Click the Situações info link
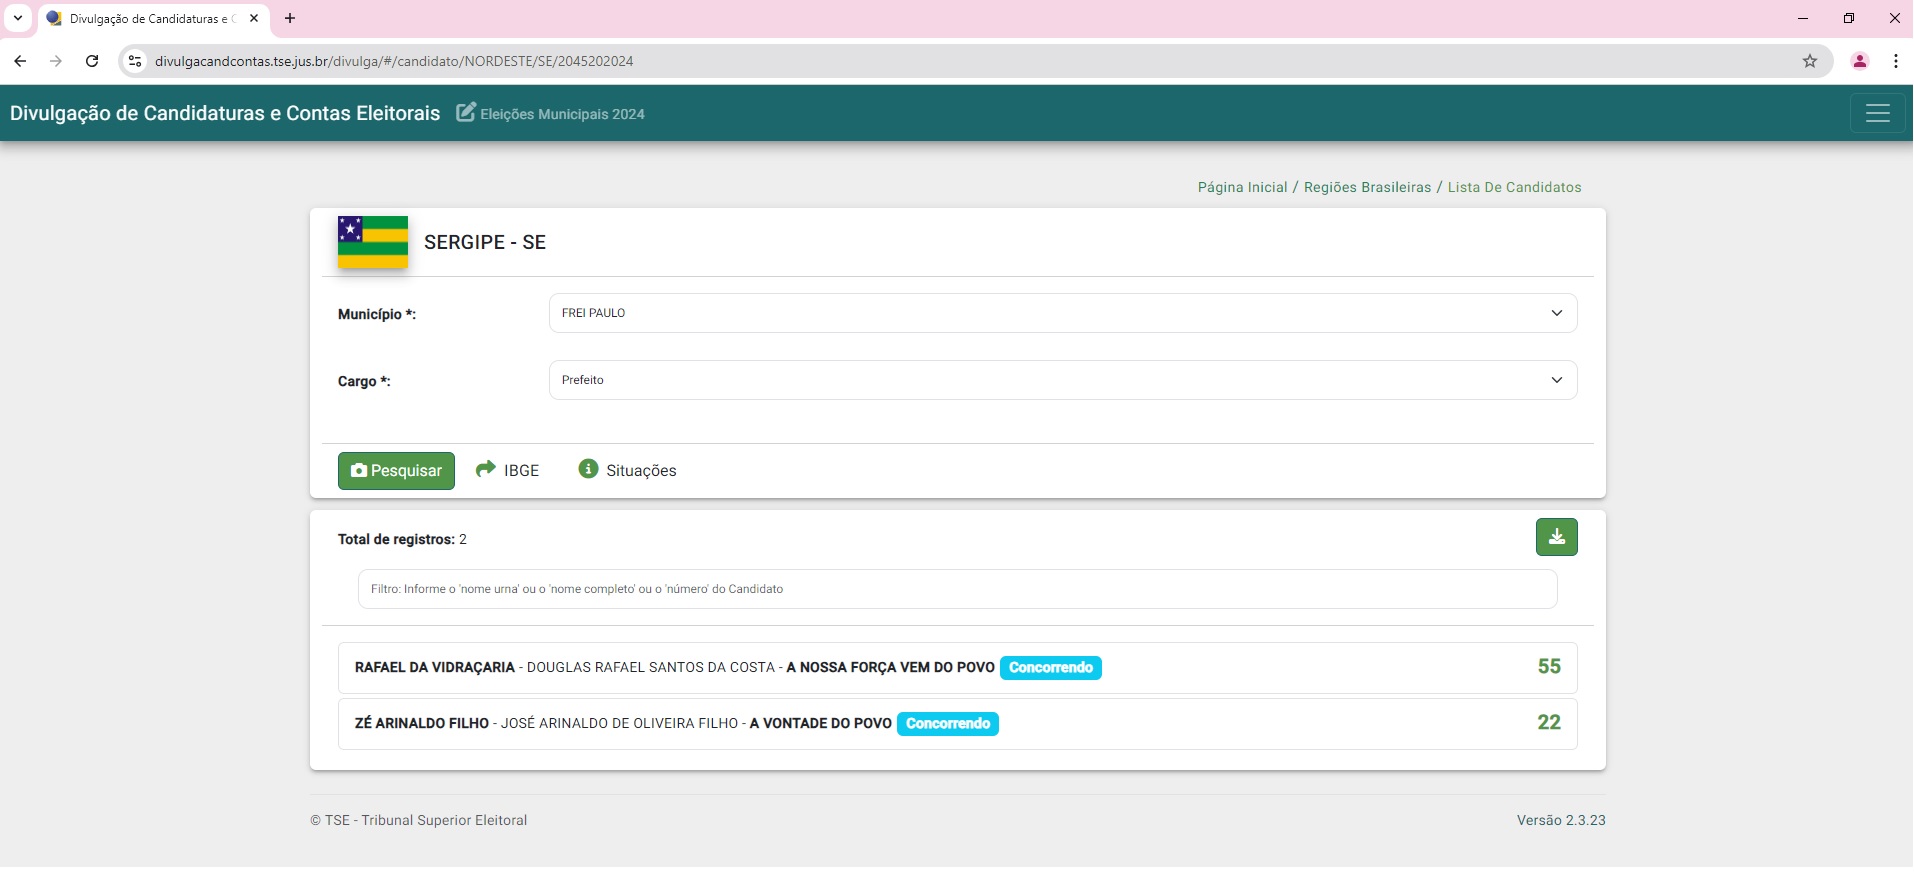Viewport: 1914px width, 876px height. pos(628,470)
